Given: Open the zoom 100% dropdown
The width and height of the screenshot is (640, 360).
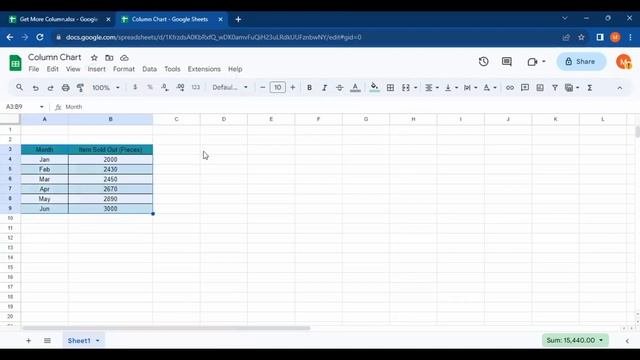Looking at the screenshot, I should click(x=106, y=87).
